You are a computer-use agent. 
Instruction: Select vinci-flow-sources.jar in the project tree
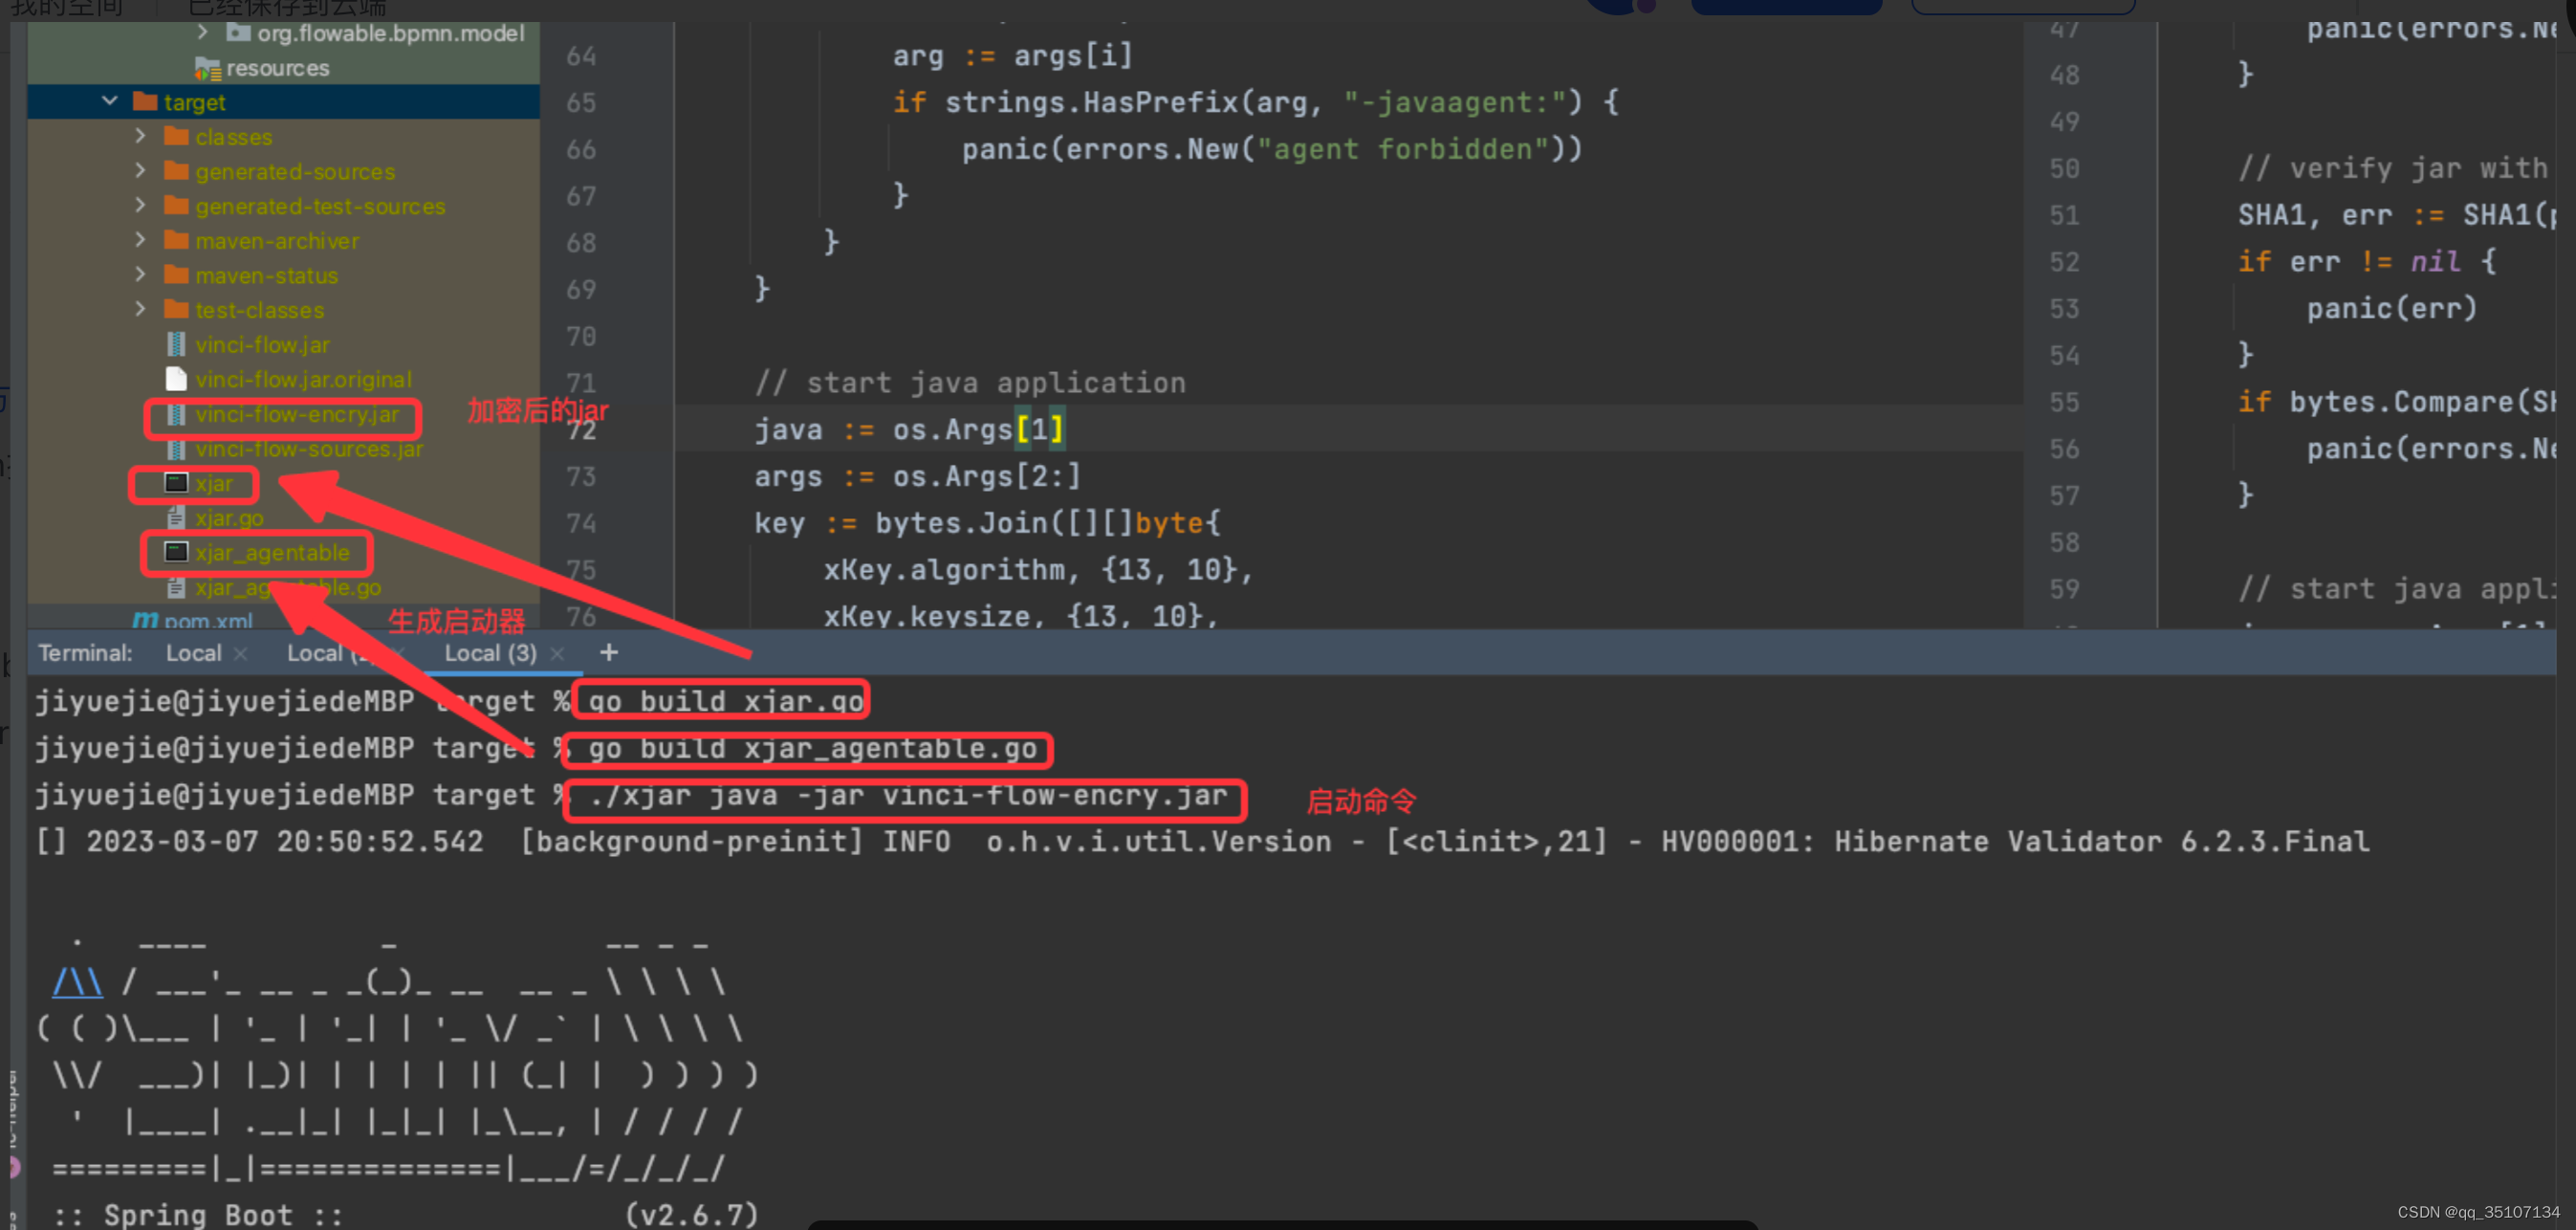click(309, 449)
